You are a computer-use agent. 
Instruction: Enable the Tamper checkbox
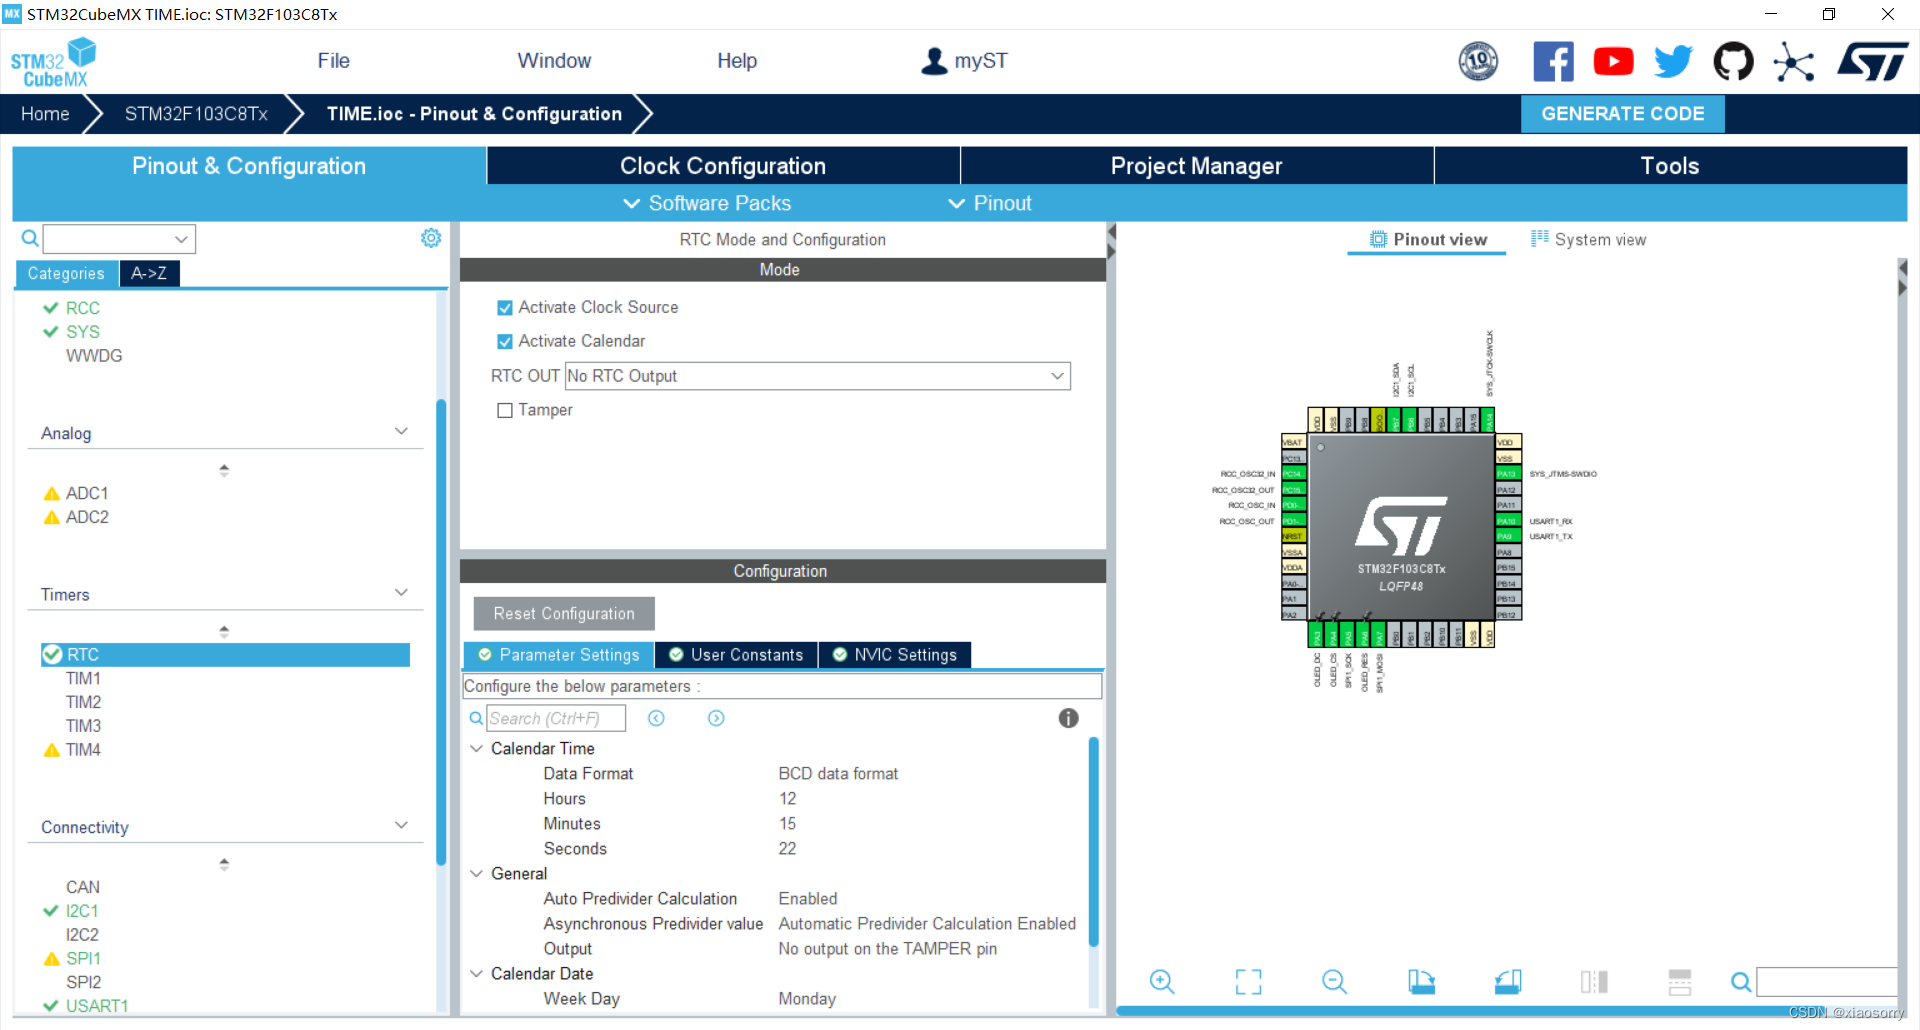[505, 410]
